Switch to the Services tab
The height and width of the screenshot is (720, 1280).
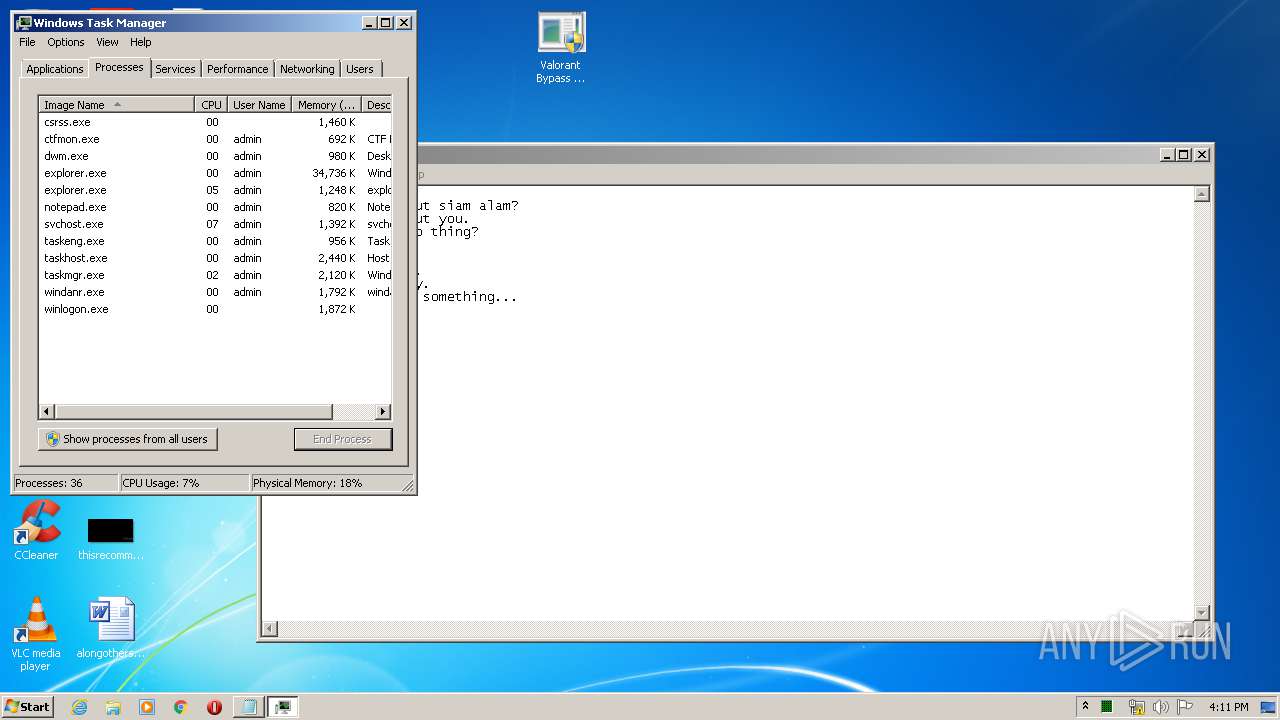(175, 69)
